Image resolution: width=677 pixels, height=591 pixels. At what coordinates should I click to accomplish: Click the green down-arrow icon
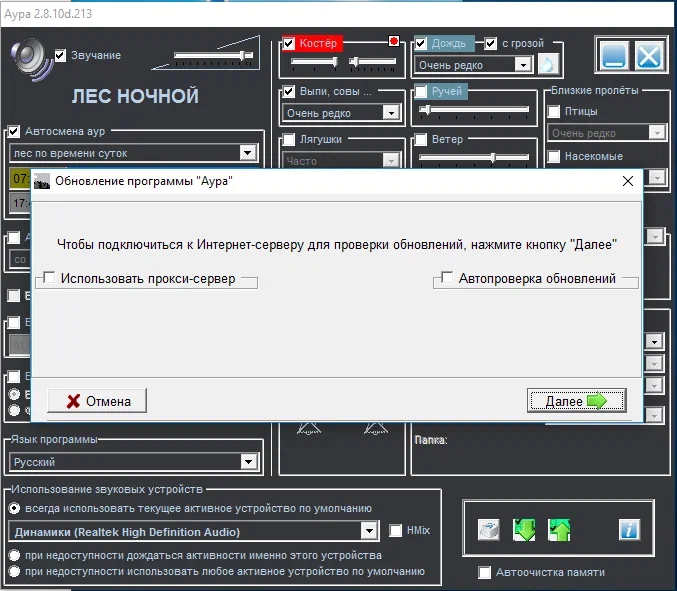[x=525, y=530]
